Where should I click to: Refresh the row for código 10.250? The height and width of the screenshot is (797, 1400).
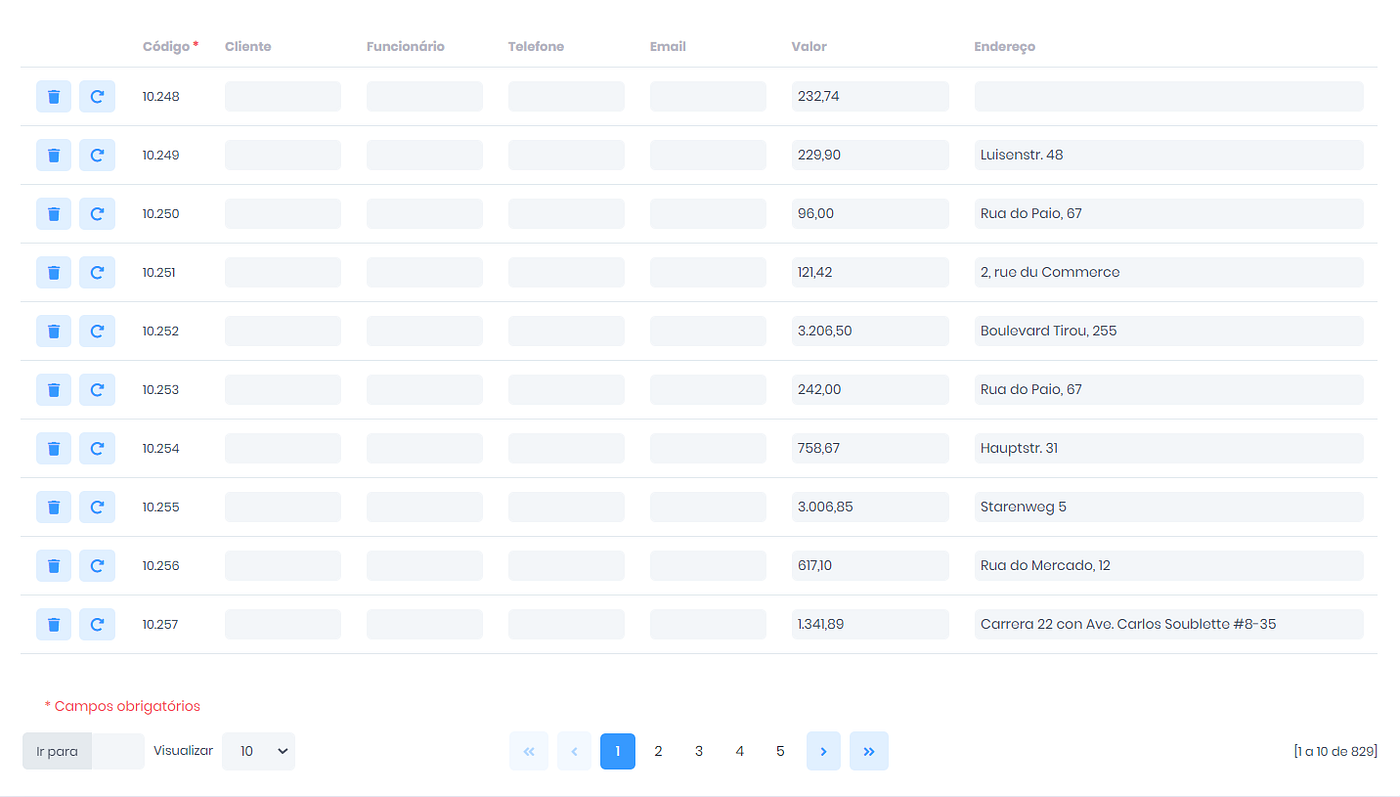click(x=97, y=213)
